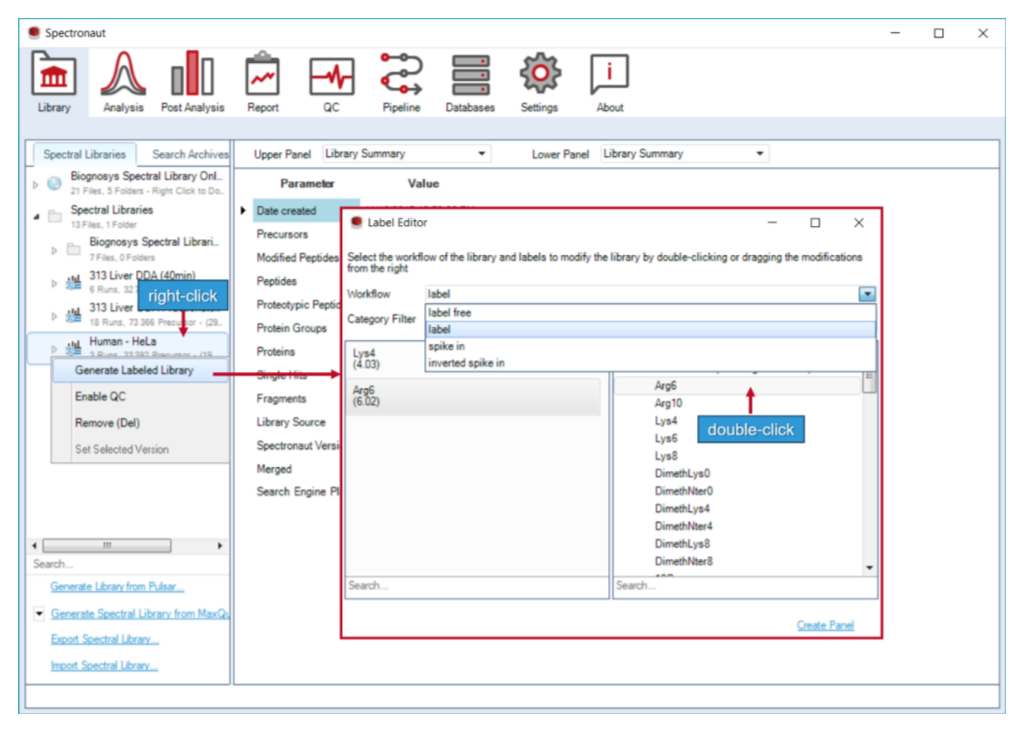The width and height of the screenshot is (1025, 733).
Task: Click the library tree Search field
Action: click(x=128, y=564)
